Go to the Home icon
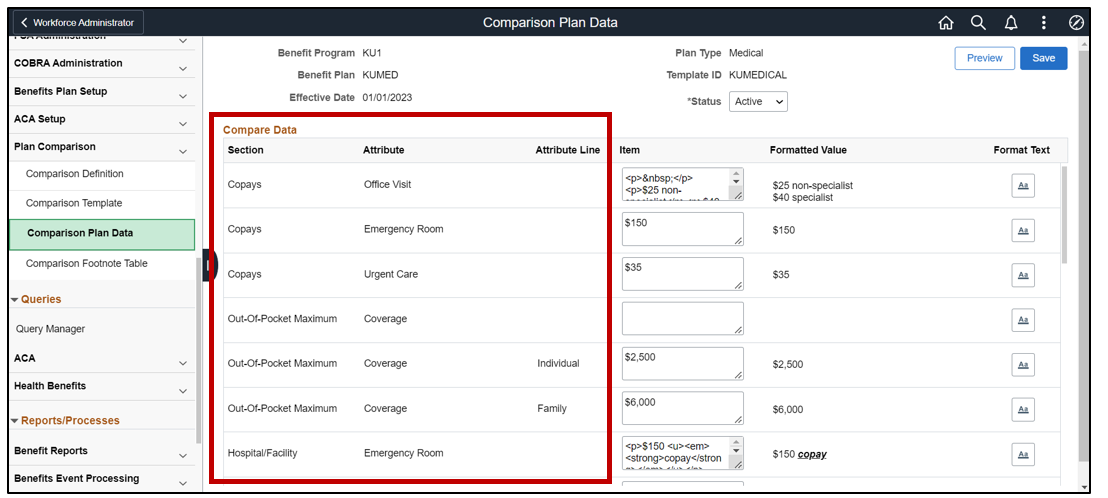The image size is (1108, 498). coord(946,22)
